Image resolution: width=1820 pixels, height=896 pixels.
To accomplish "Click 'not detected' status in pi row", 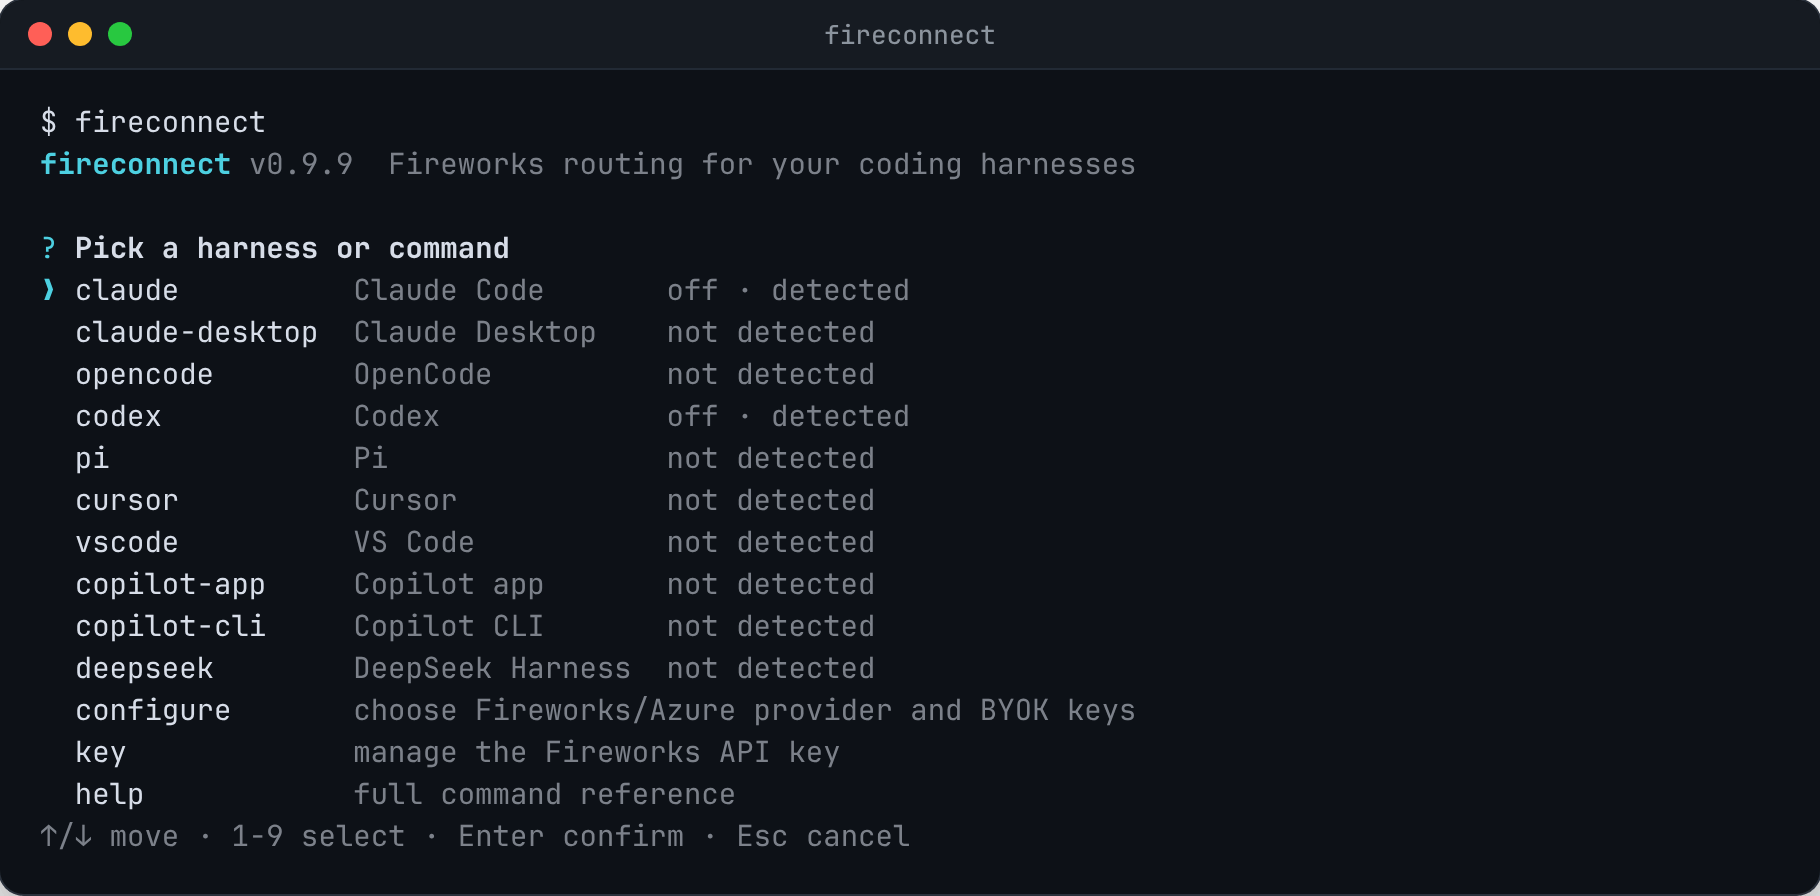I will pos(771,458).
